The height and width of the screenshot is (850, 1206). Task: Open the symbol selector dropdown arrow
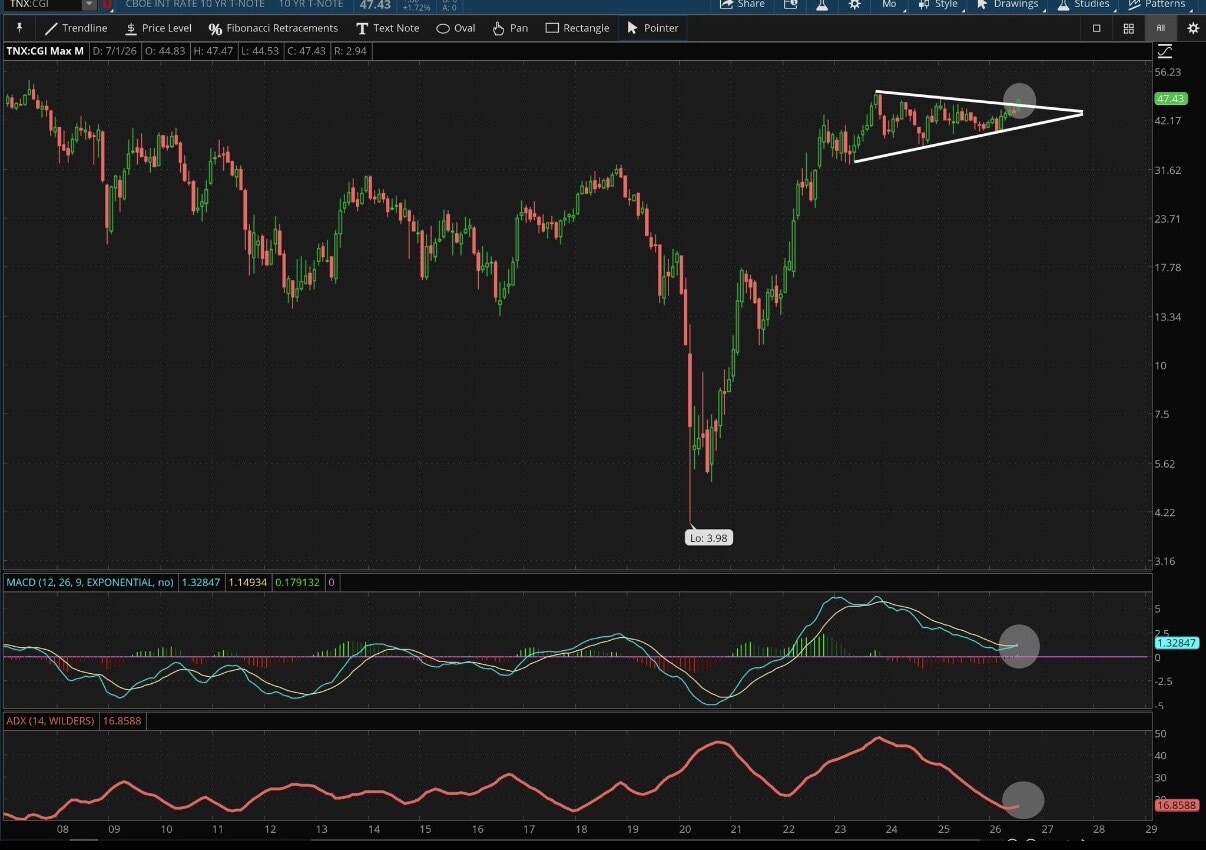(x=89, y=4)
